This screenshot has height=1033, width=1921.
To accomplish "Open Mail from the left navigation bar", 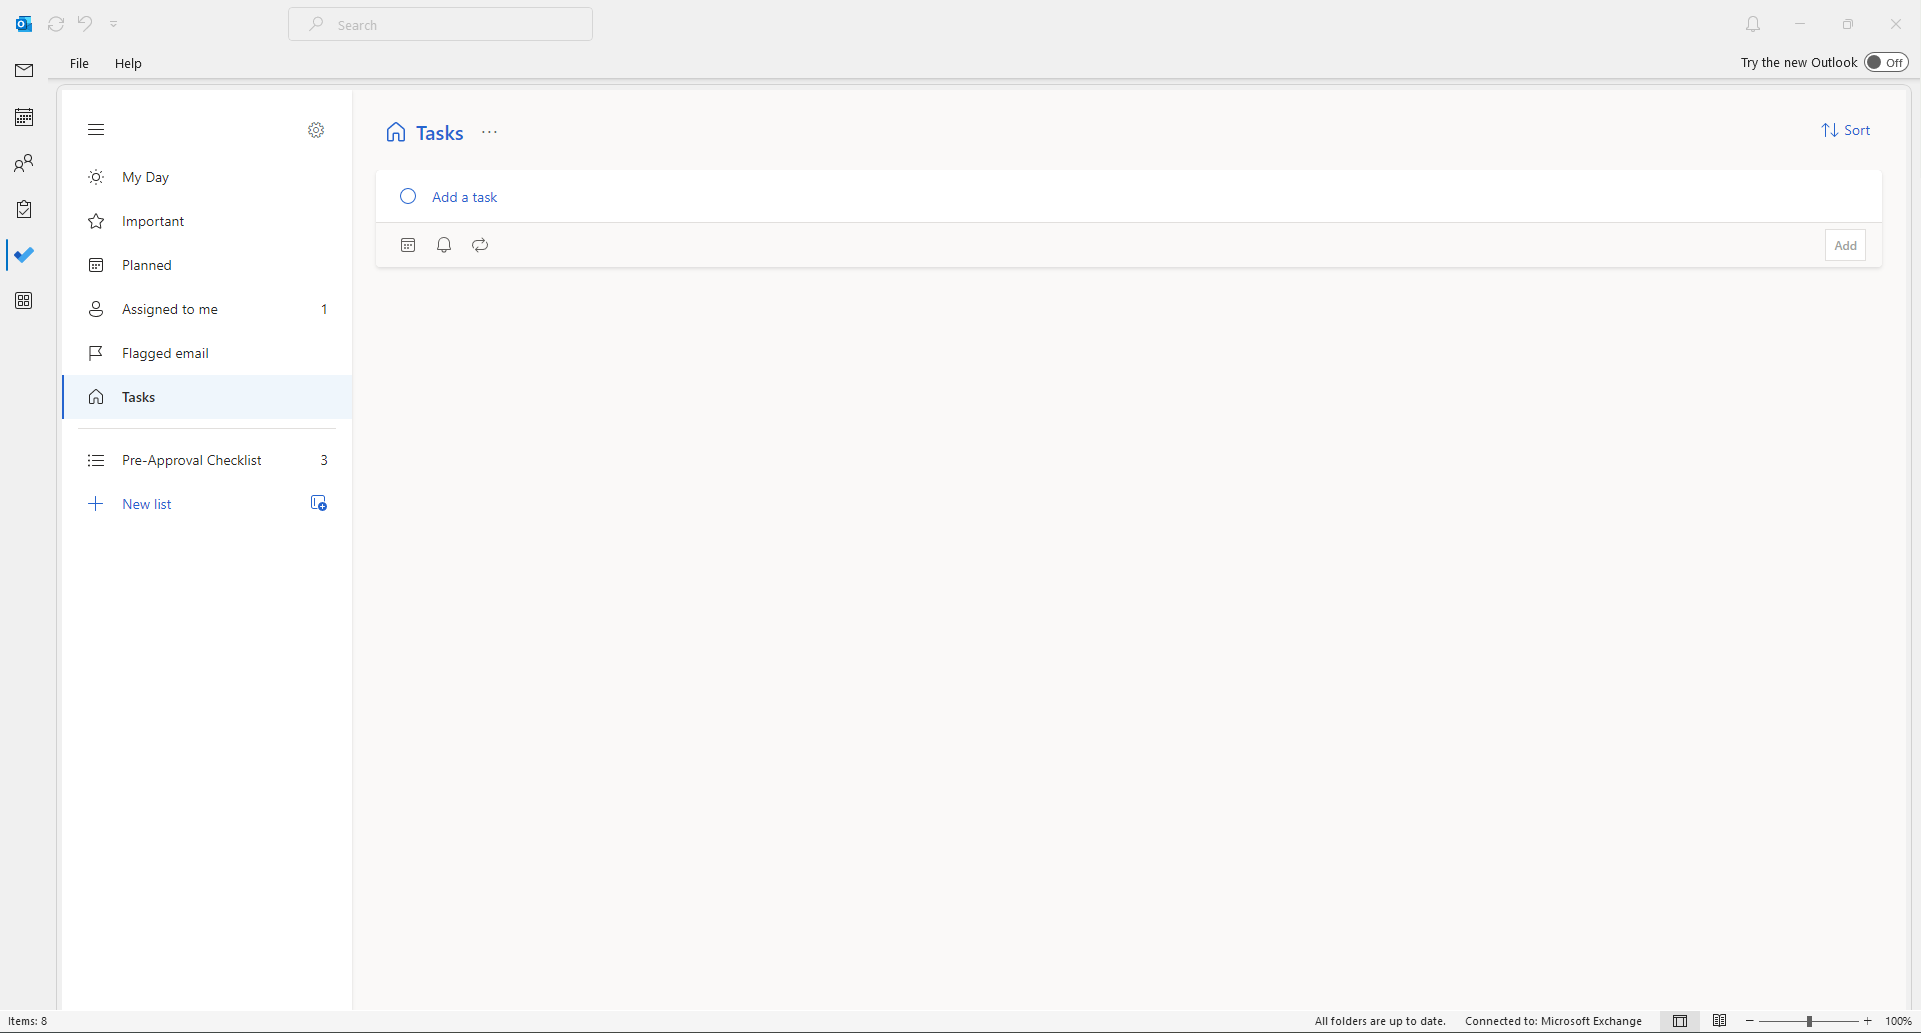I will (24, 71).
